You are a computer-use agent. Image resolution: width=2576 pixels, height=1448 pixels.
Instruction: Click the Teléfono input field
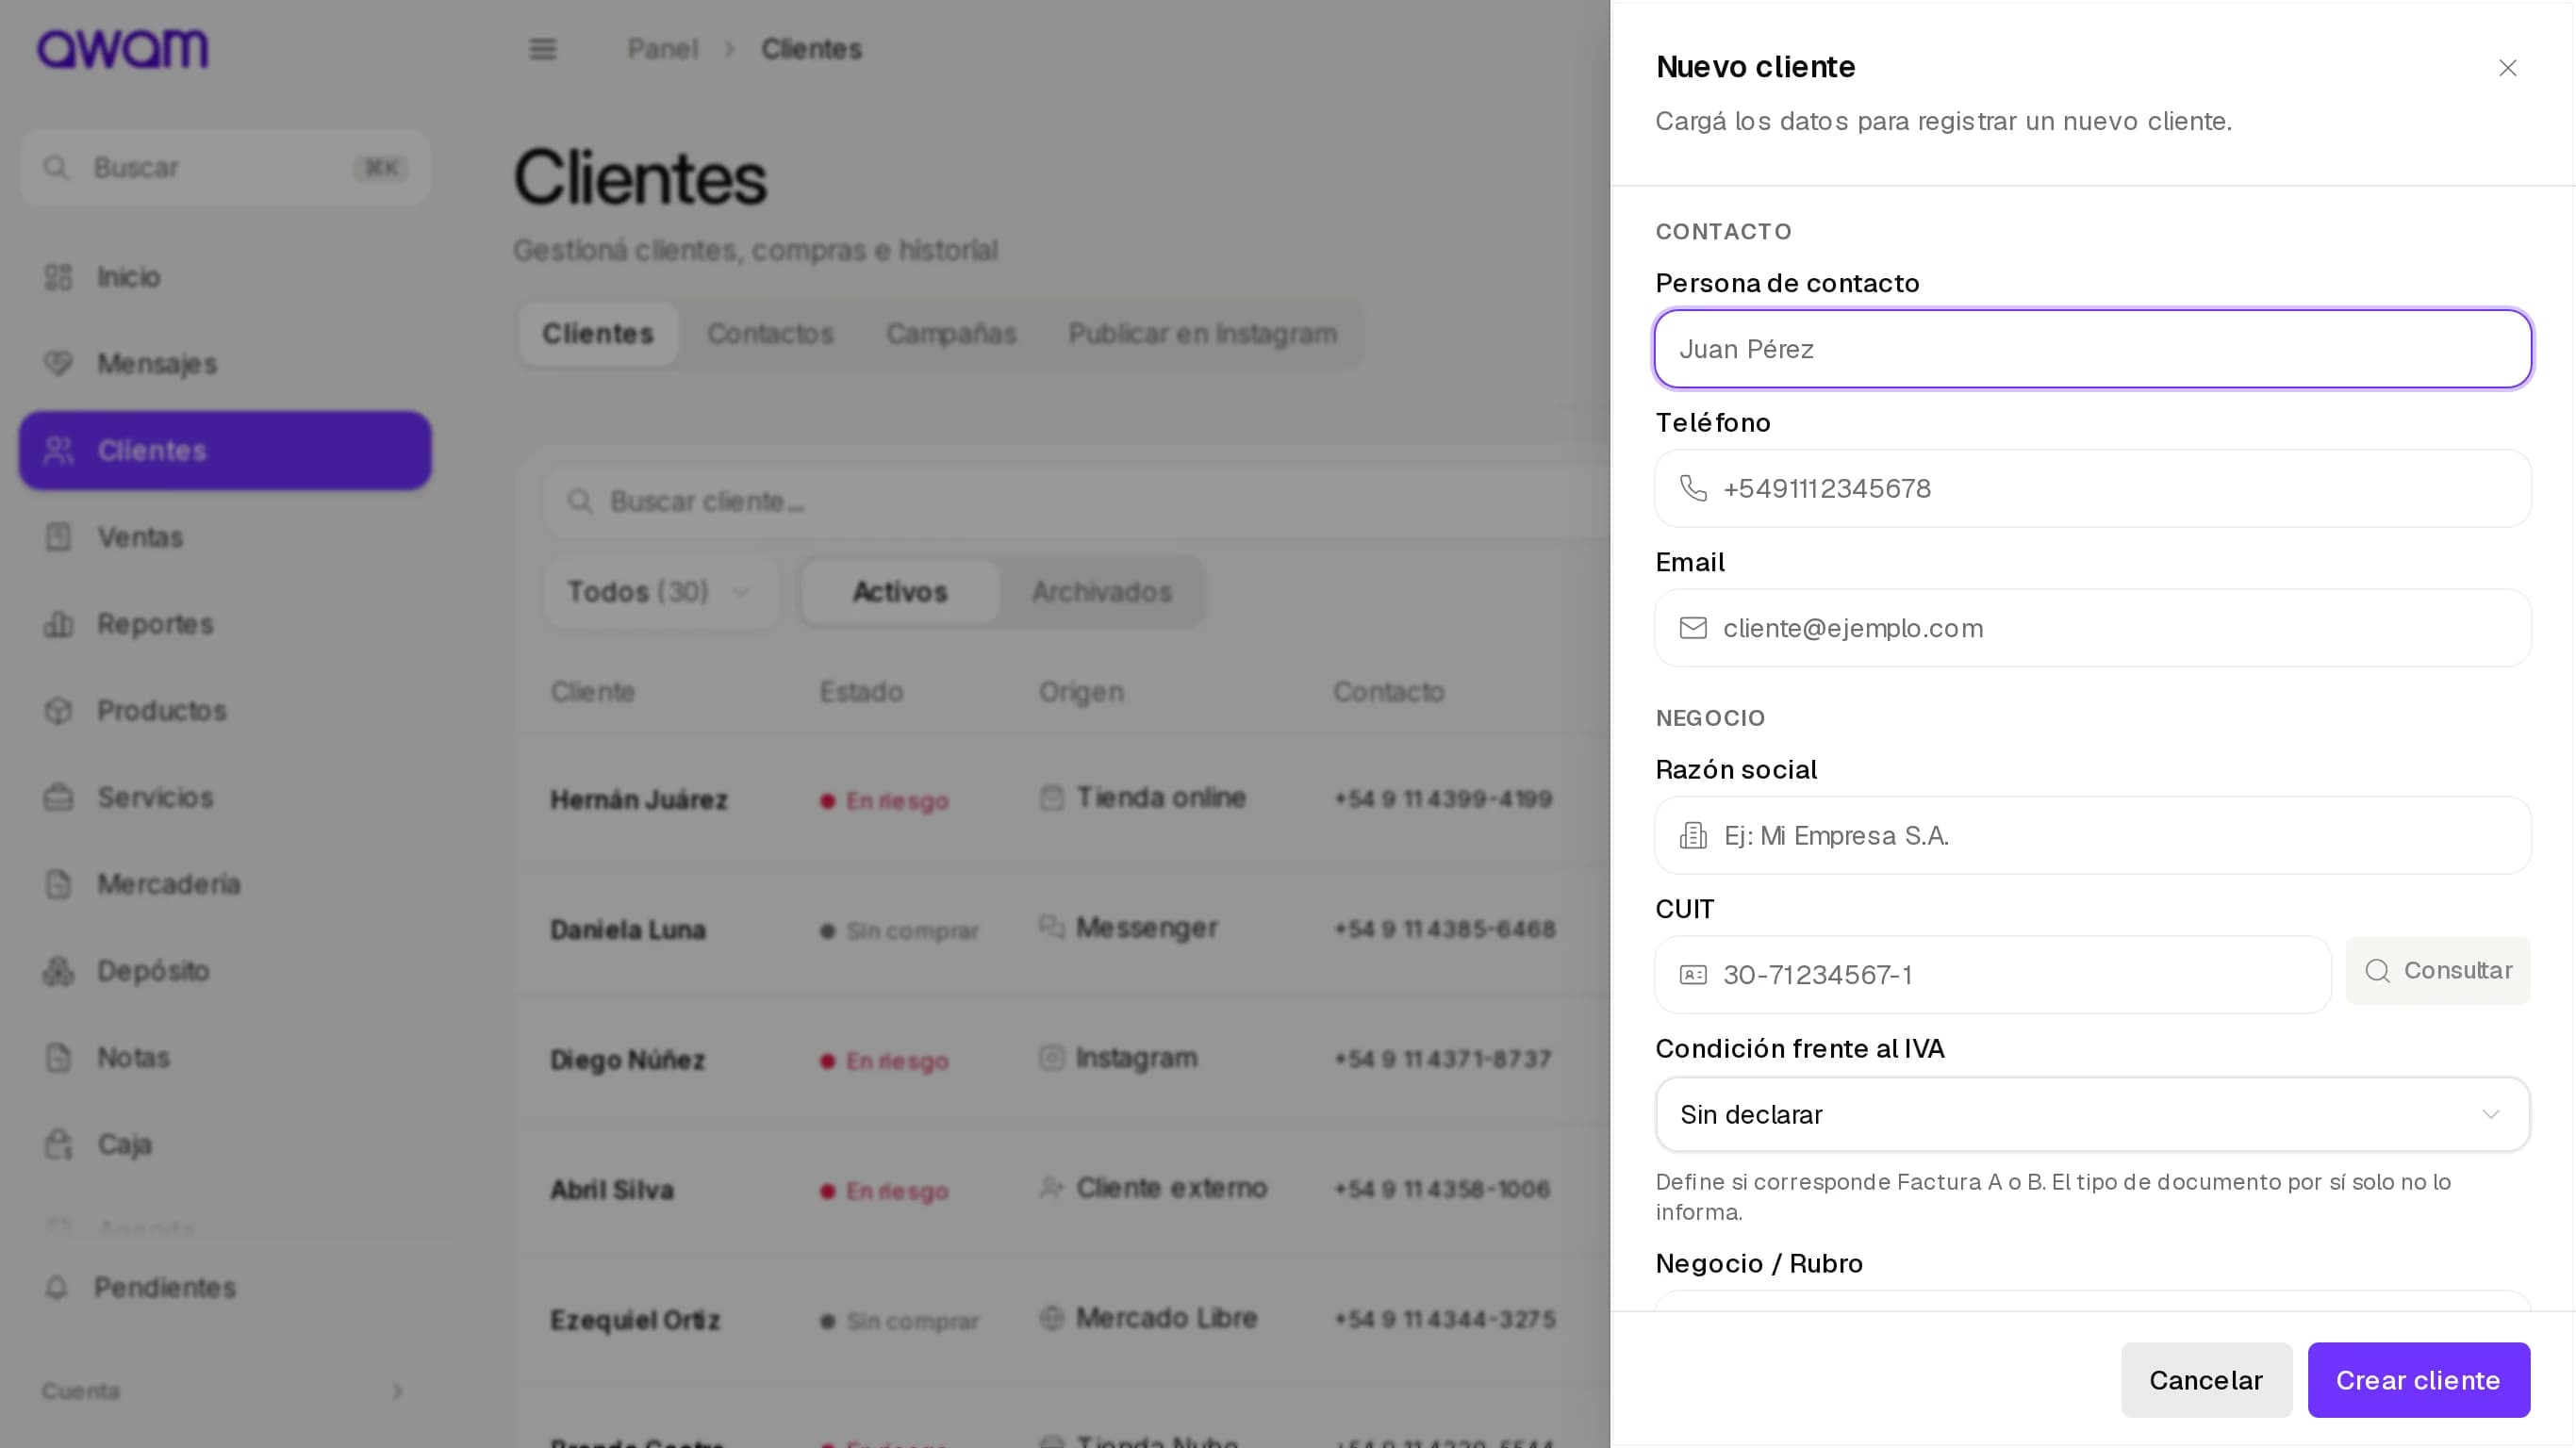pos(2092,488)
